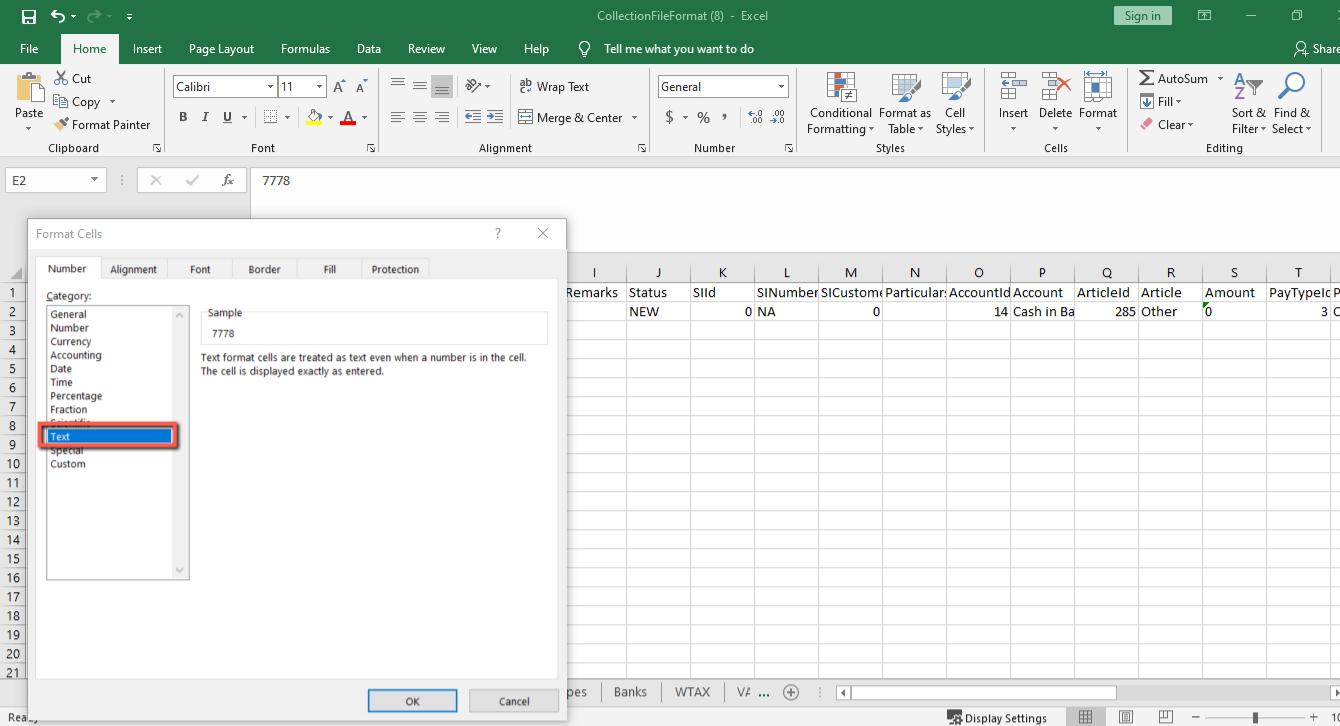This screenshot has height=726, width=1340.
Task: Toggle Bold formatting
Action: 183,118
